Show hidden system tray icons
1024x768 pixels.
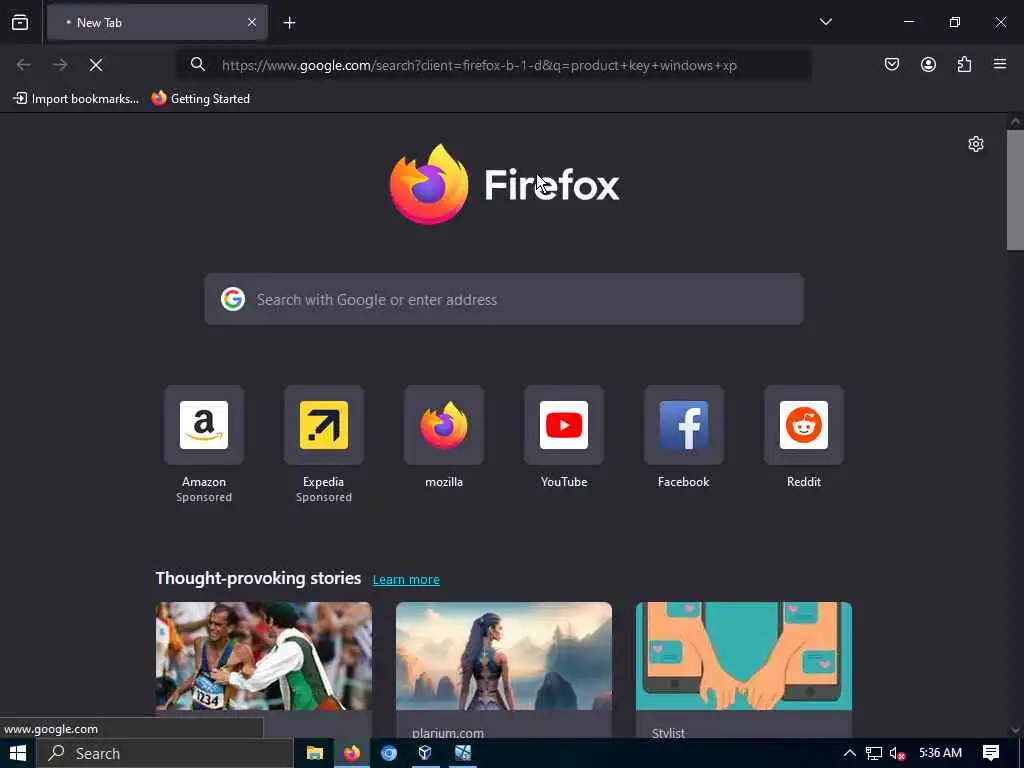[849, 753]
